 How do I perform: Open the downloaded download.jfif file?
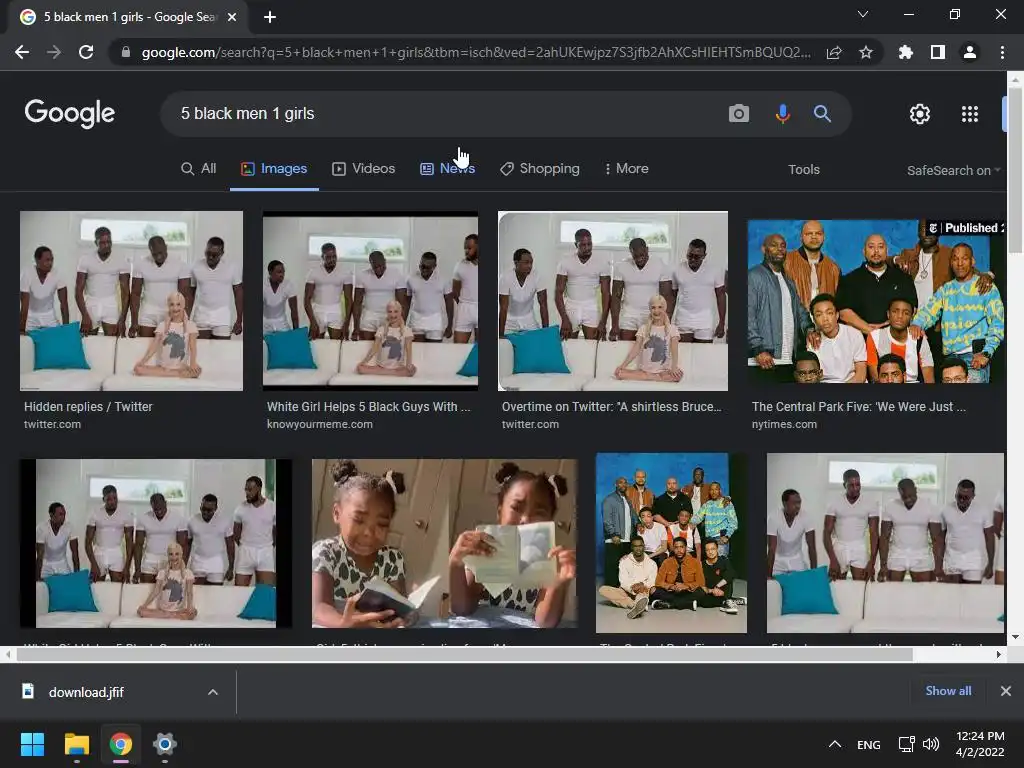[x=86, y=692]
